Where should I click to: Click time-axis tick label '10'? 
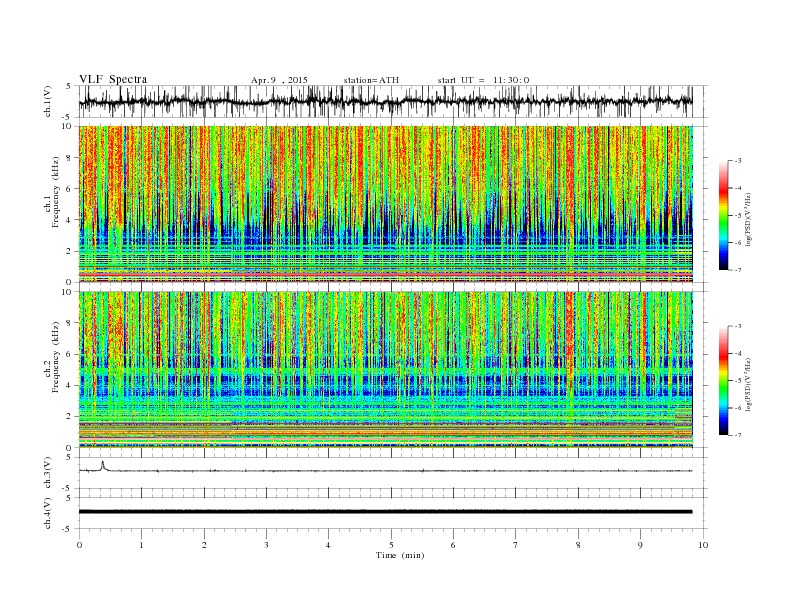coord(703,545)
